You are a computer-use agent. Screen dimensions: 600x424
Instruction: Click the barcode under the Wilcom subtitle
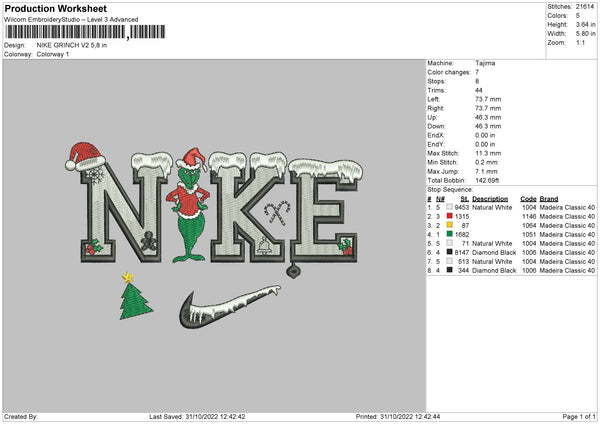pyautogui.click(x=85, y=32)
